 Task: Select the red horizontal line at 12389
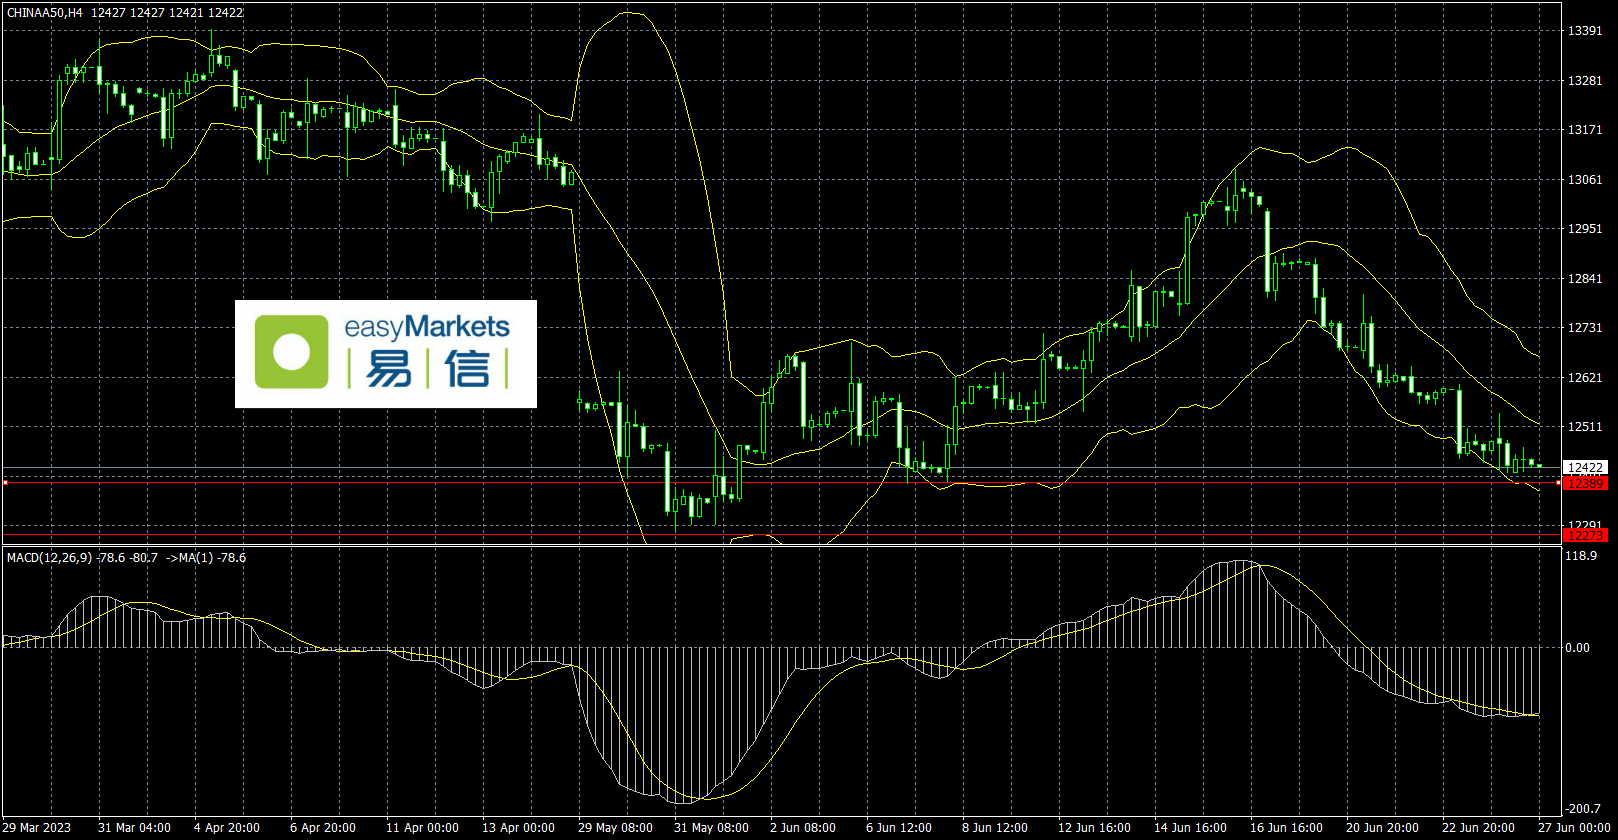781,483
